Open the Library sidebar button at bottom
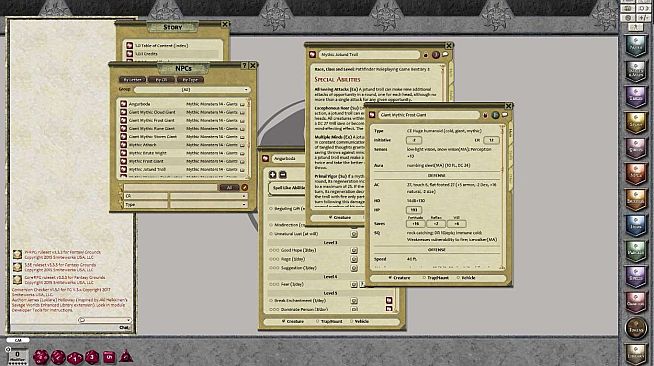Viewport: 654px width, 366px height. pos(636,353)
